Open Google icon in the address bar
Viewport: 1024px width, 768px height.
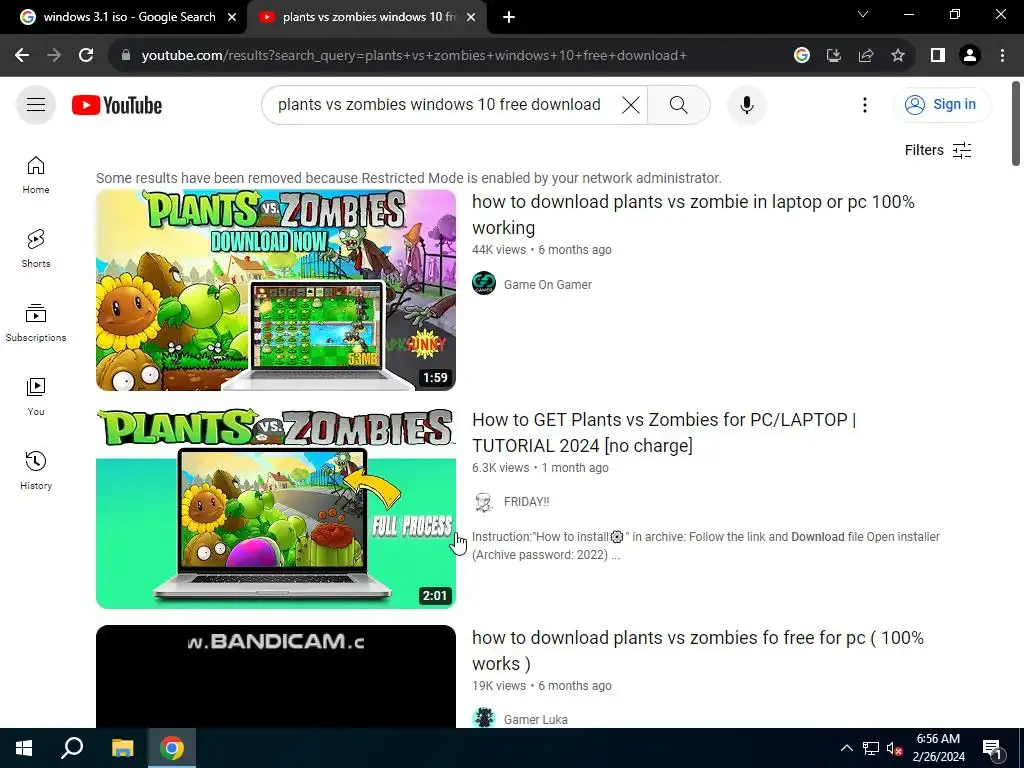801,56
